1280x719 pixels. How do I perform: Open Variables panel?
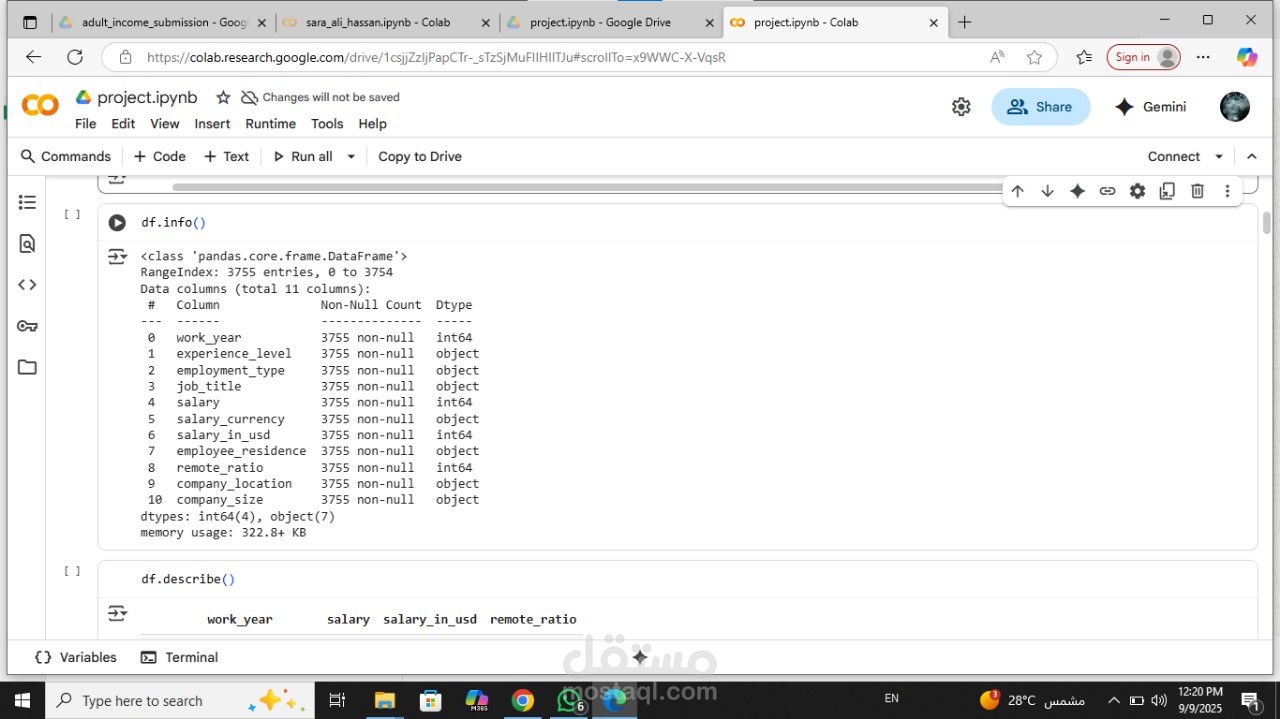(x=76, y=657)
